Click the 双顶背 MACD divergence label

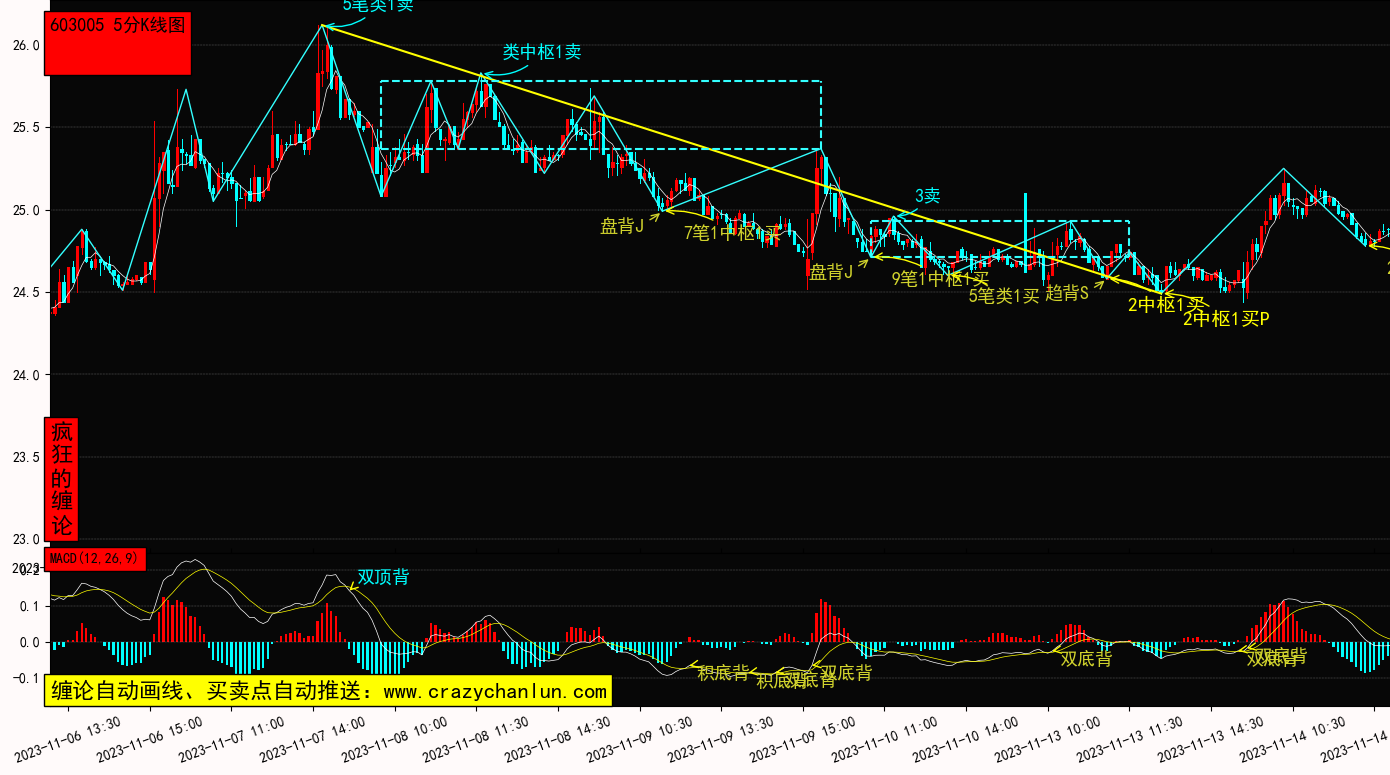tap(383, 577)
